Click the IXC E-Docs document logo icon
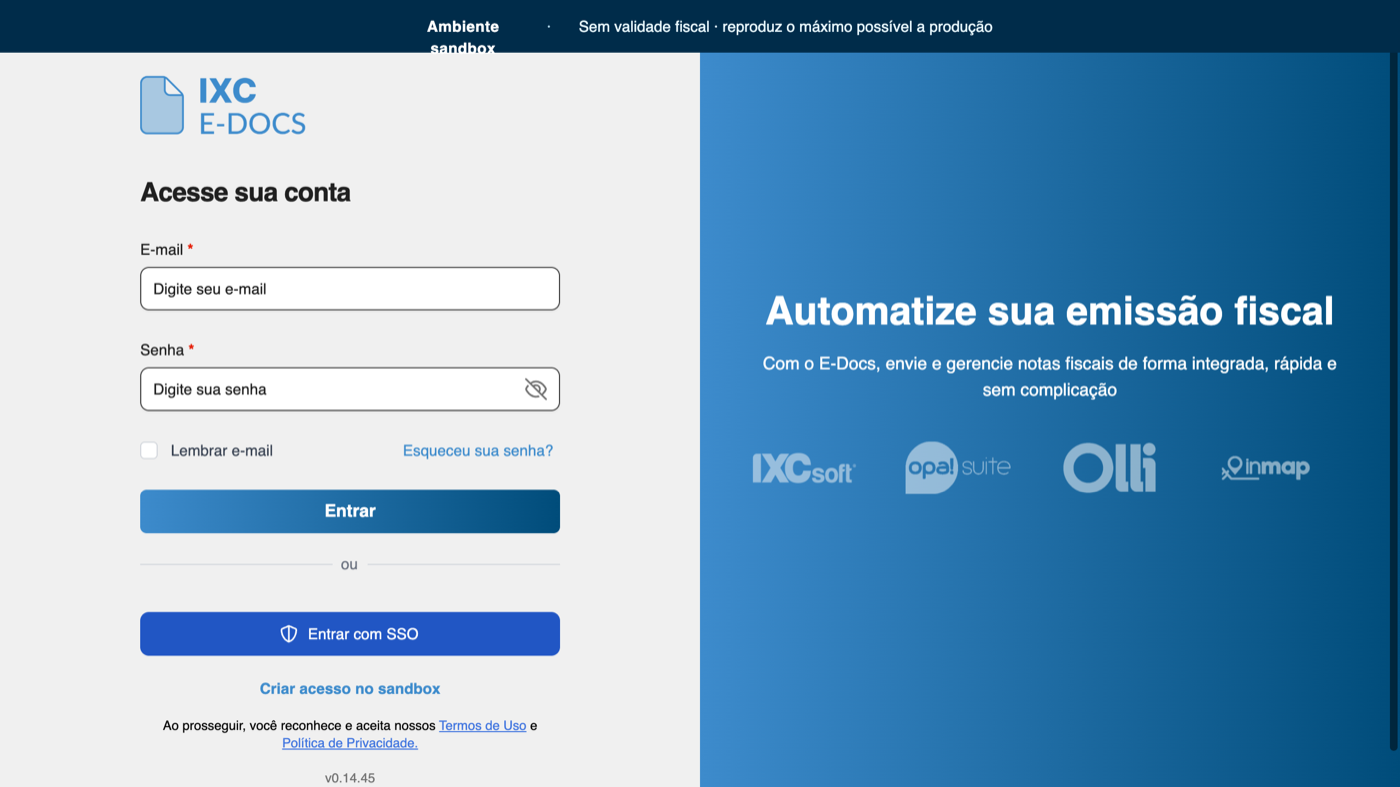Screen dimensions: 1400x787 pyautogui.click(x=162, y=105)
